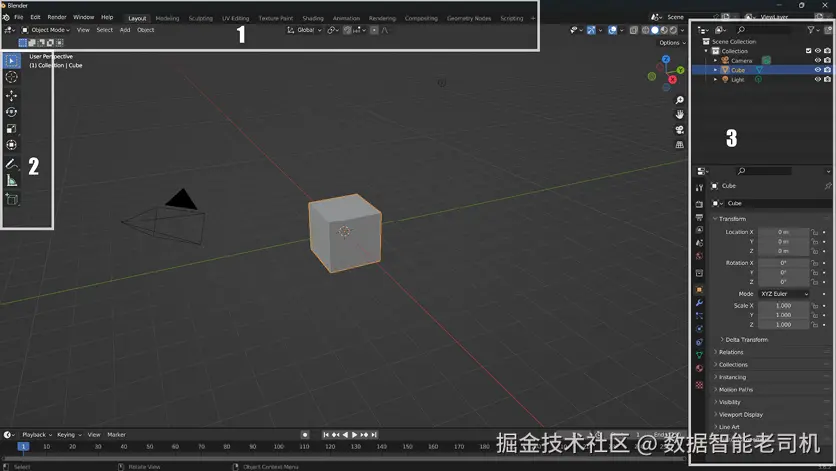Expand the Delta Transform panel
The width and height of the screenshot is (836, 471).
(744, 340)
